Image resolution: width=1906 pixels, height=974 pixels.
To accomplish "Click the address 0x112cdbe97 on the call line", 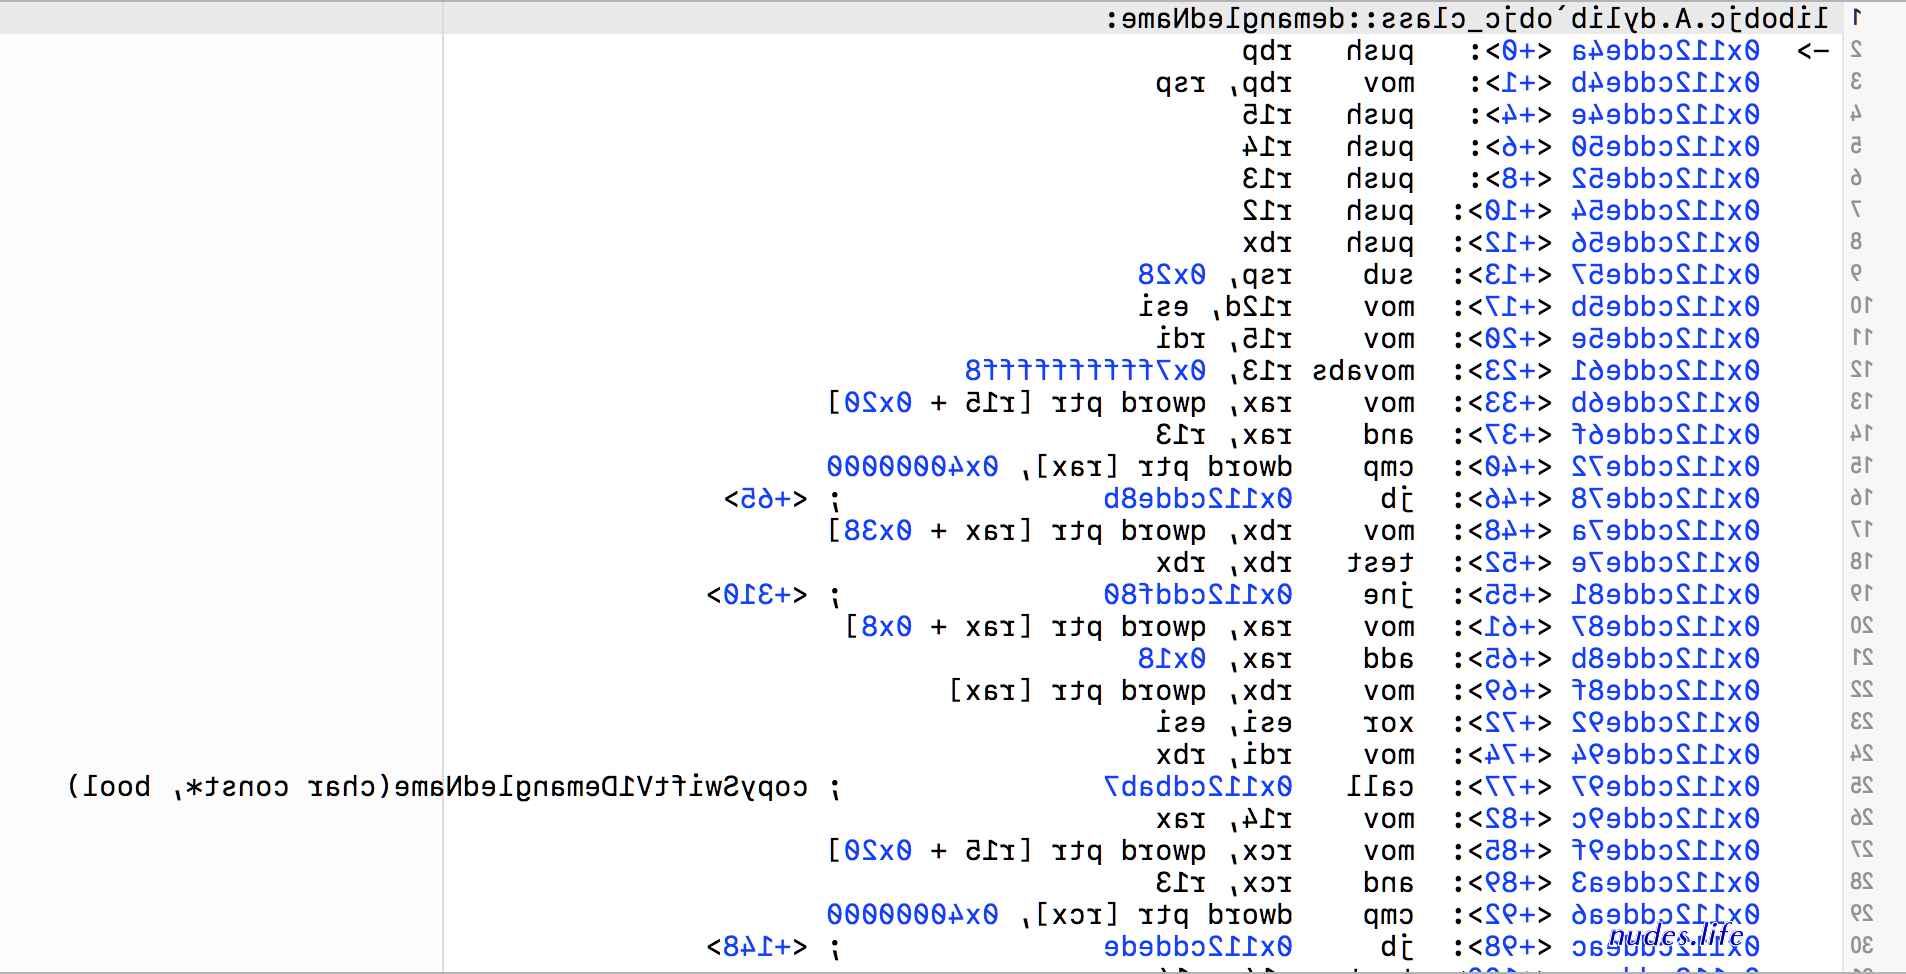I will tap(1665, 786).
